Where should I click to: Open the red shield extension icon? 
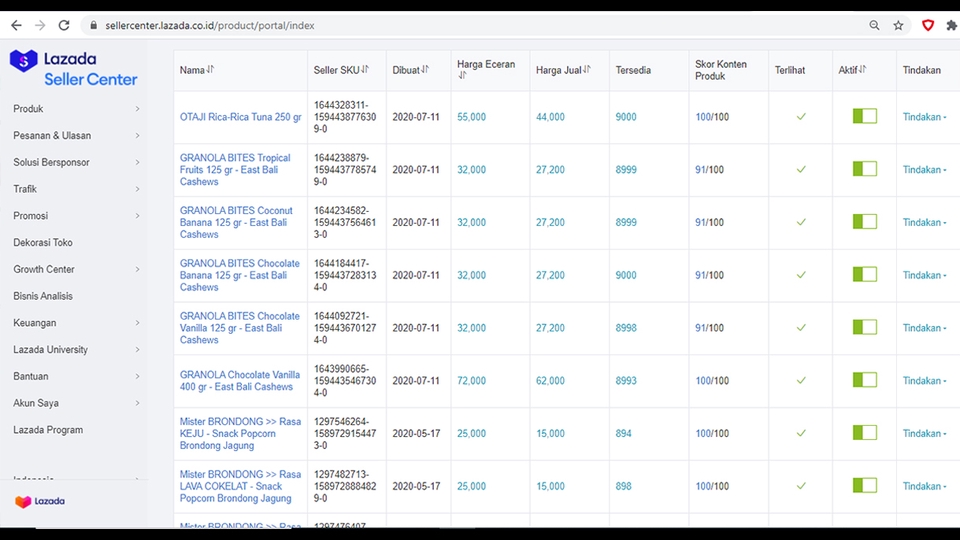pos(928,25)
